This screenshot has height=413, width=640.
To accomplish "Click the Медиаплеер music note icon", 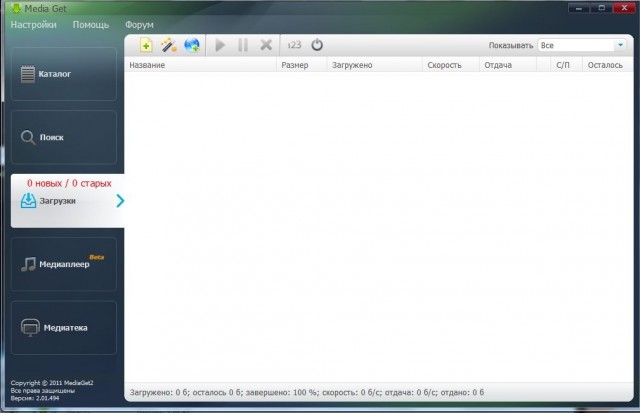I will coord(29,264).
